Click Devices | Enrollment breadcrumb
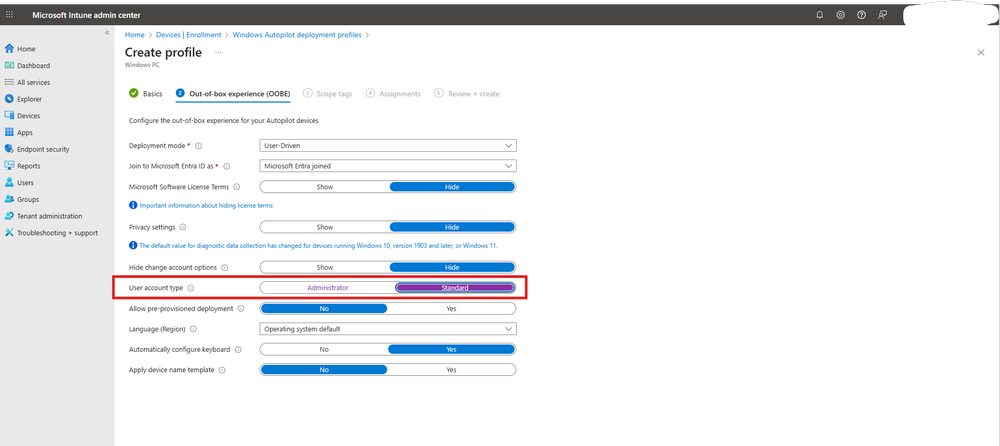 pos(188,35)
